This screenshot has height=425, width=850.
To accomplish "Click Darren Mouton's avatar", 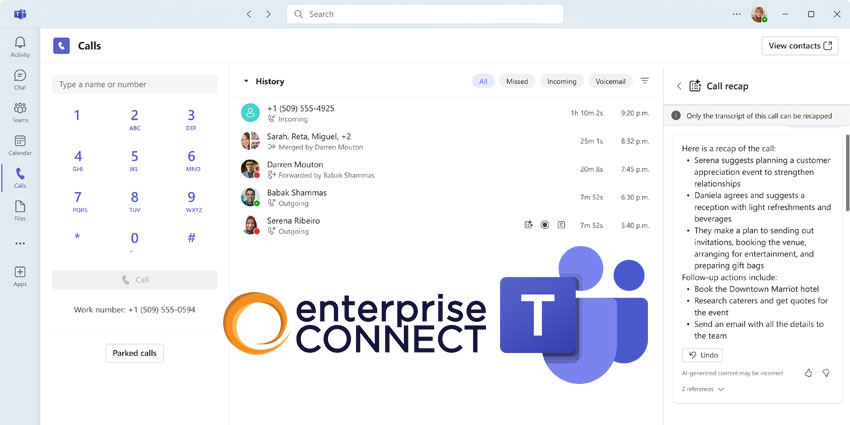I will (x=250, y=169).
